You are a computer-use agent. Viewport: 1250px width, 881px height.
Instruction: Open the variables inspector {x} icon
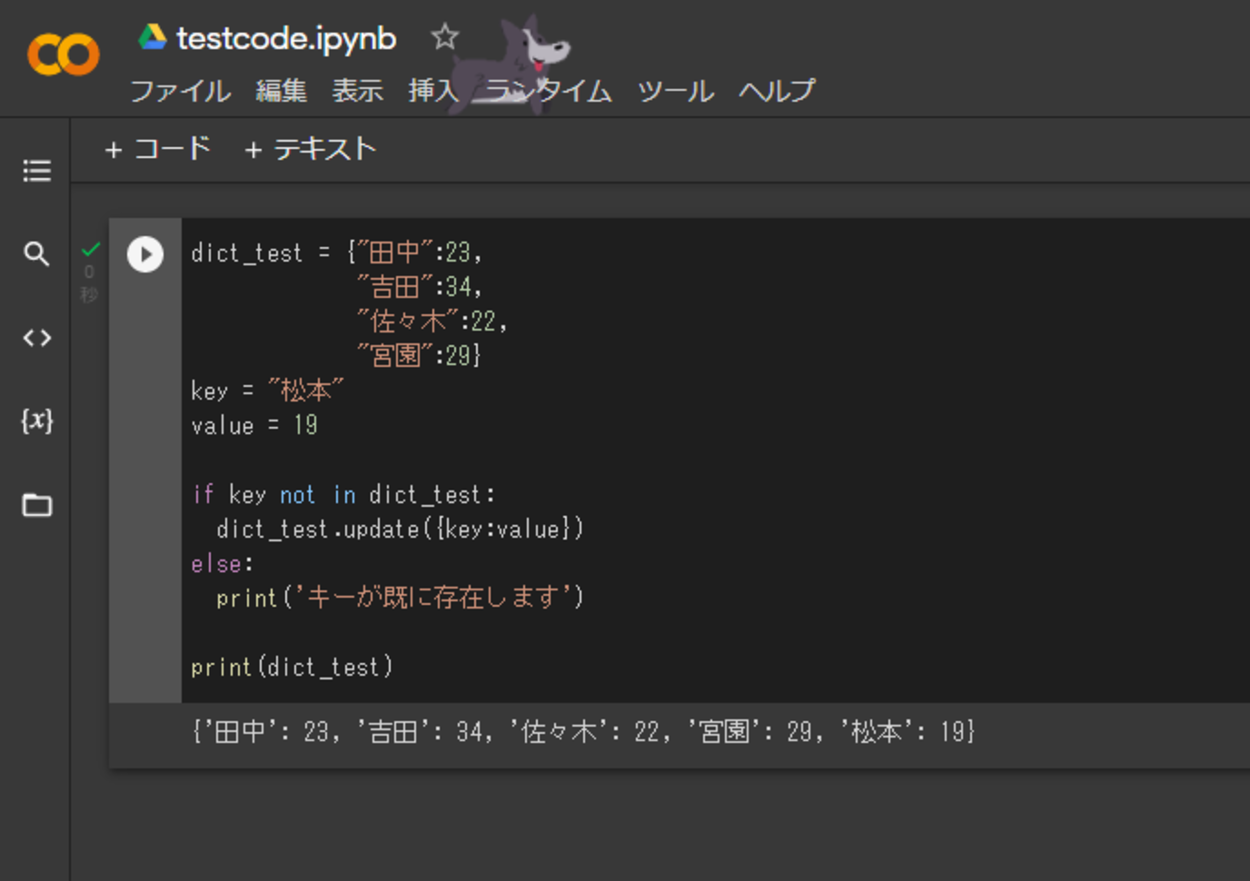click(x=37, y=421)
